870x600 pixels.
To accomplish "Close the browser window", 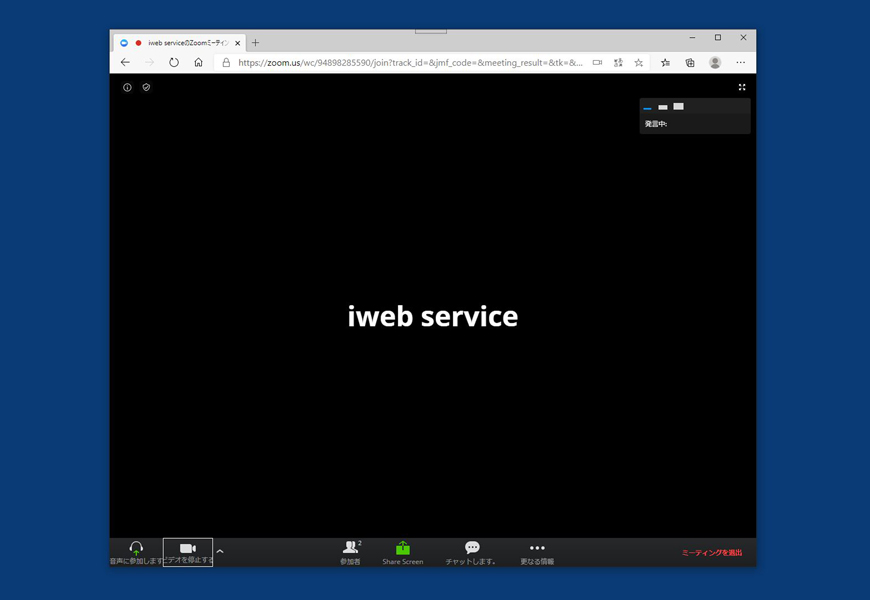I will point(743,38).
